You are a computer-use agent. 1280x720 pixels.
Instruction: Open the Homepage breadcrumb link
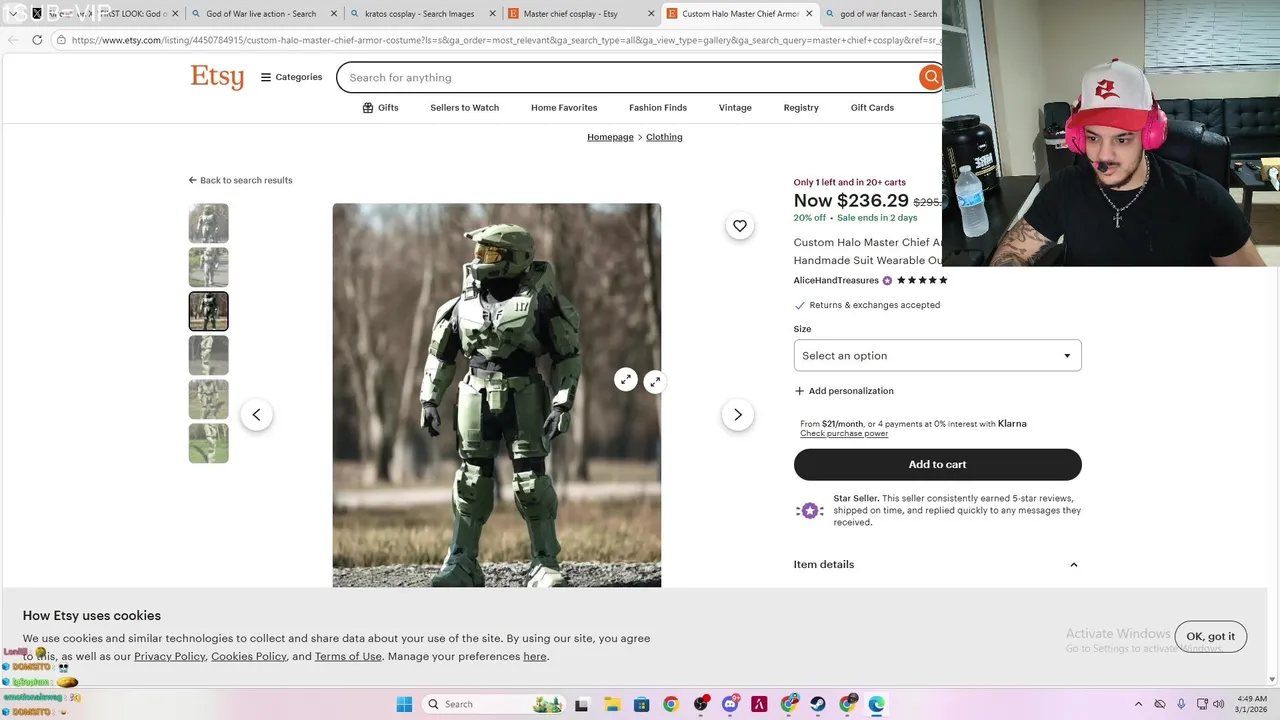click(x=610, y=137)
